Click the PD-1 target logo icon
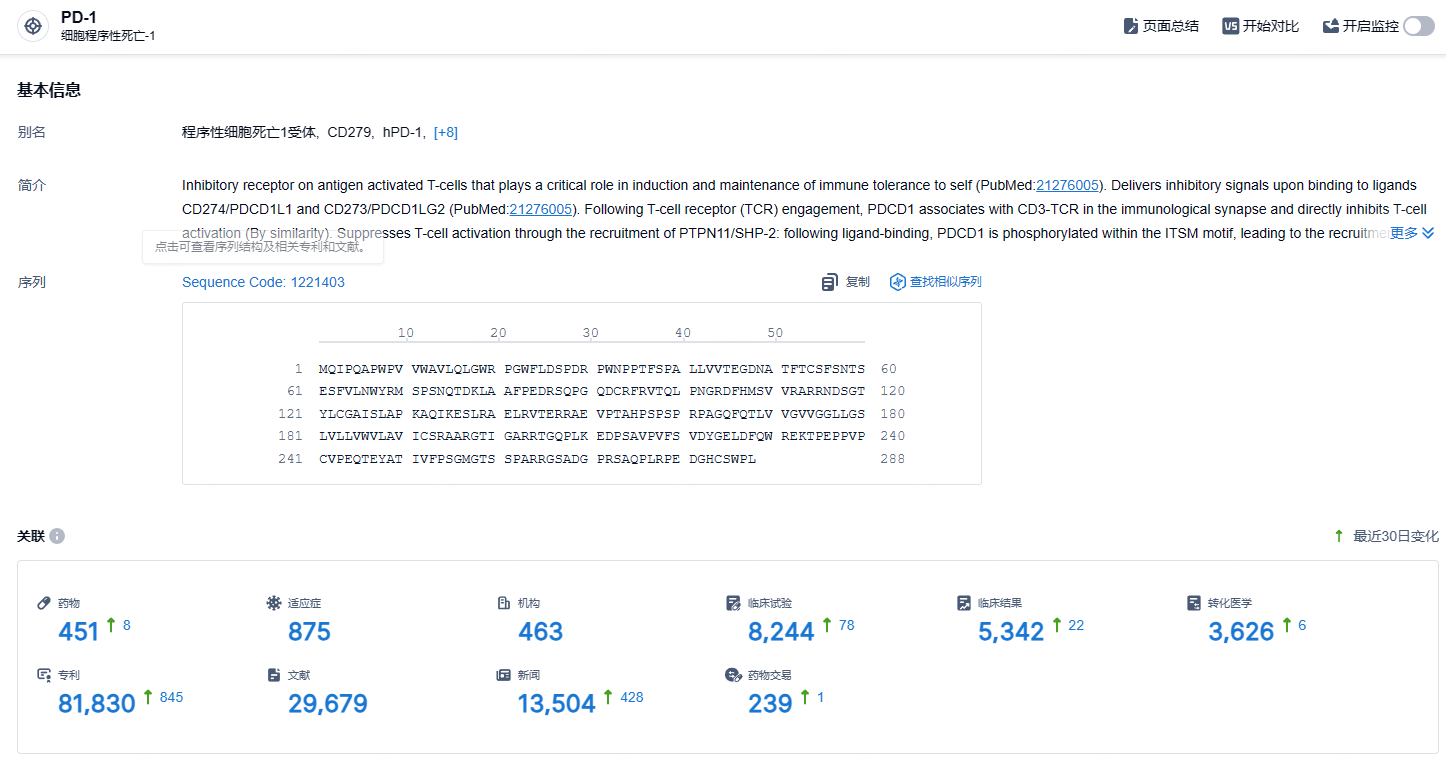1446x760 pixels. pyautogui.click(x=33, y=26)
